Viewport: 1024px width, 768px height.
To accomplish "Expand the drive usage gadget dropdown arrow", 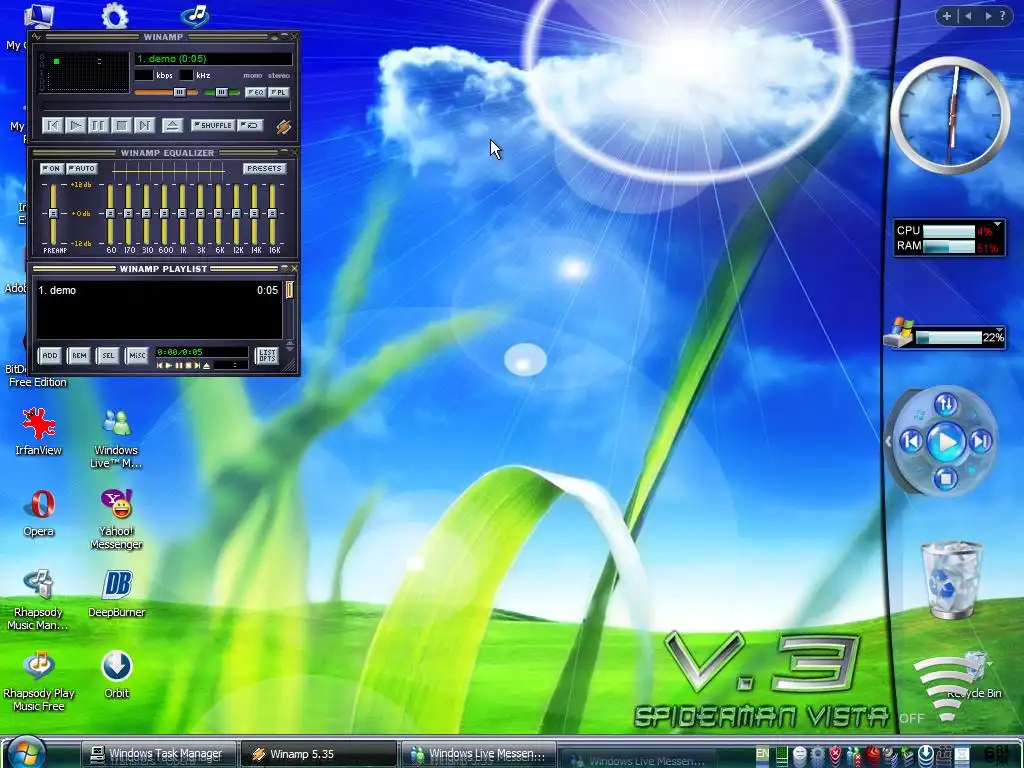I will tap(999, 330).
